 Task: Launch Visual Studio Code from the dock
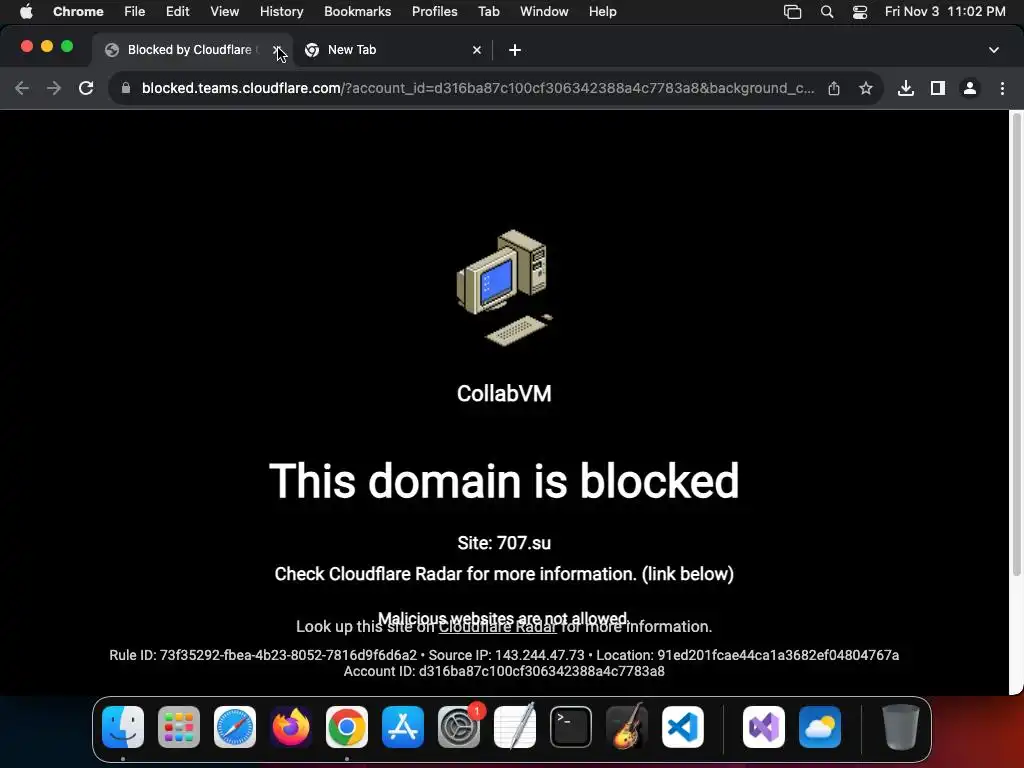682,727
